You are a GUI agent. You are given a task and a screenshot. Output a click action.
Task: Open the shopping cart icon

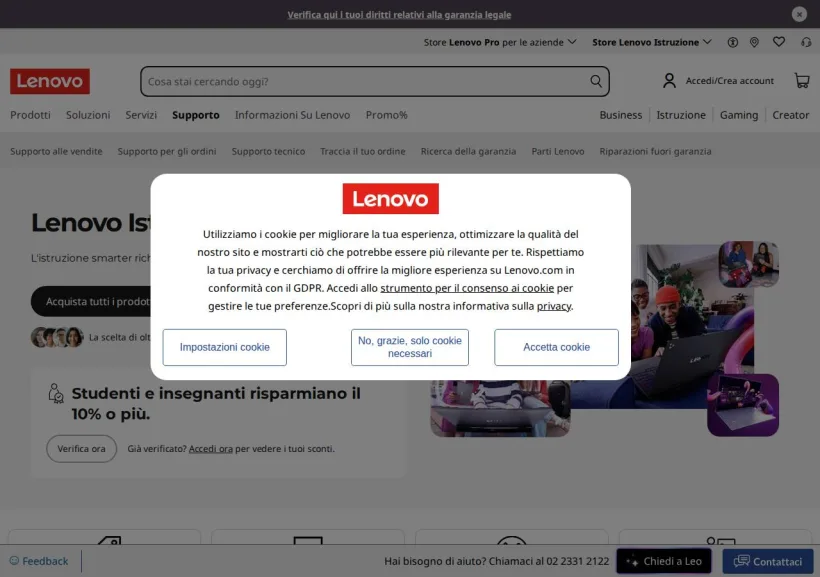pos(802,81)
